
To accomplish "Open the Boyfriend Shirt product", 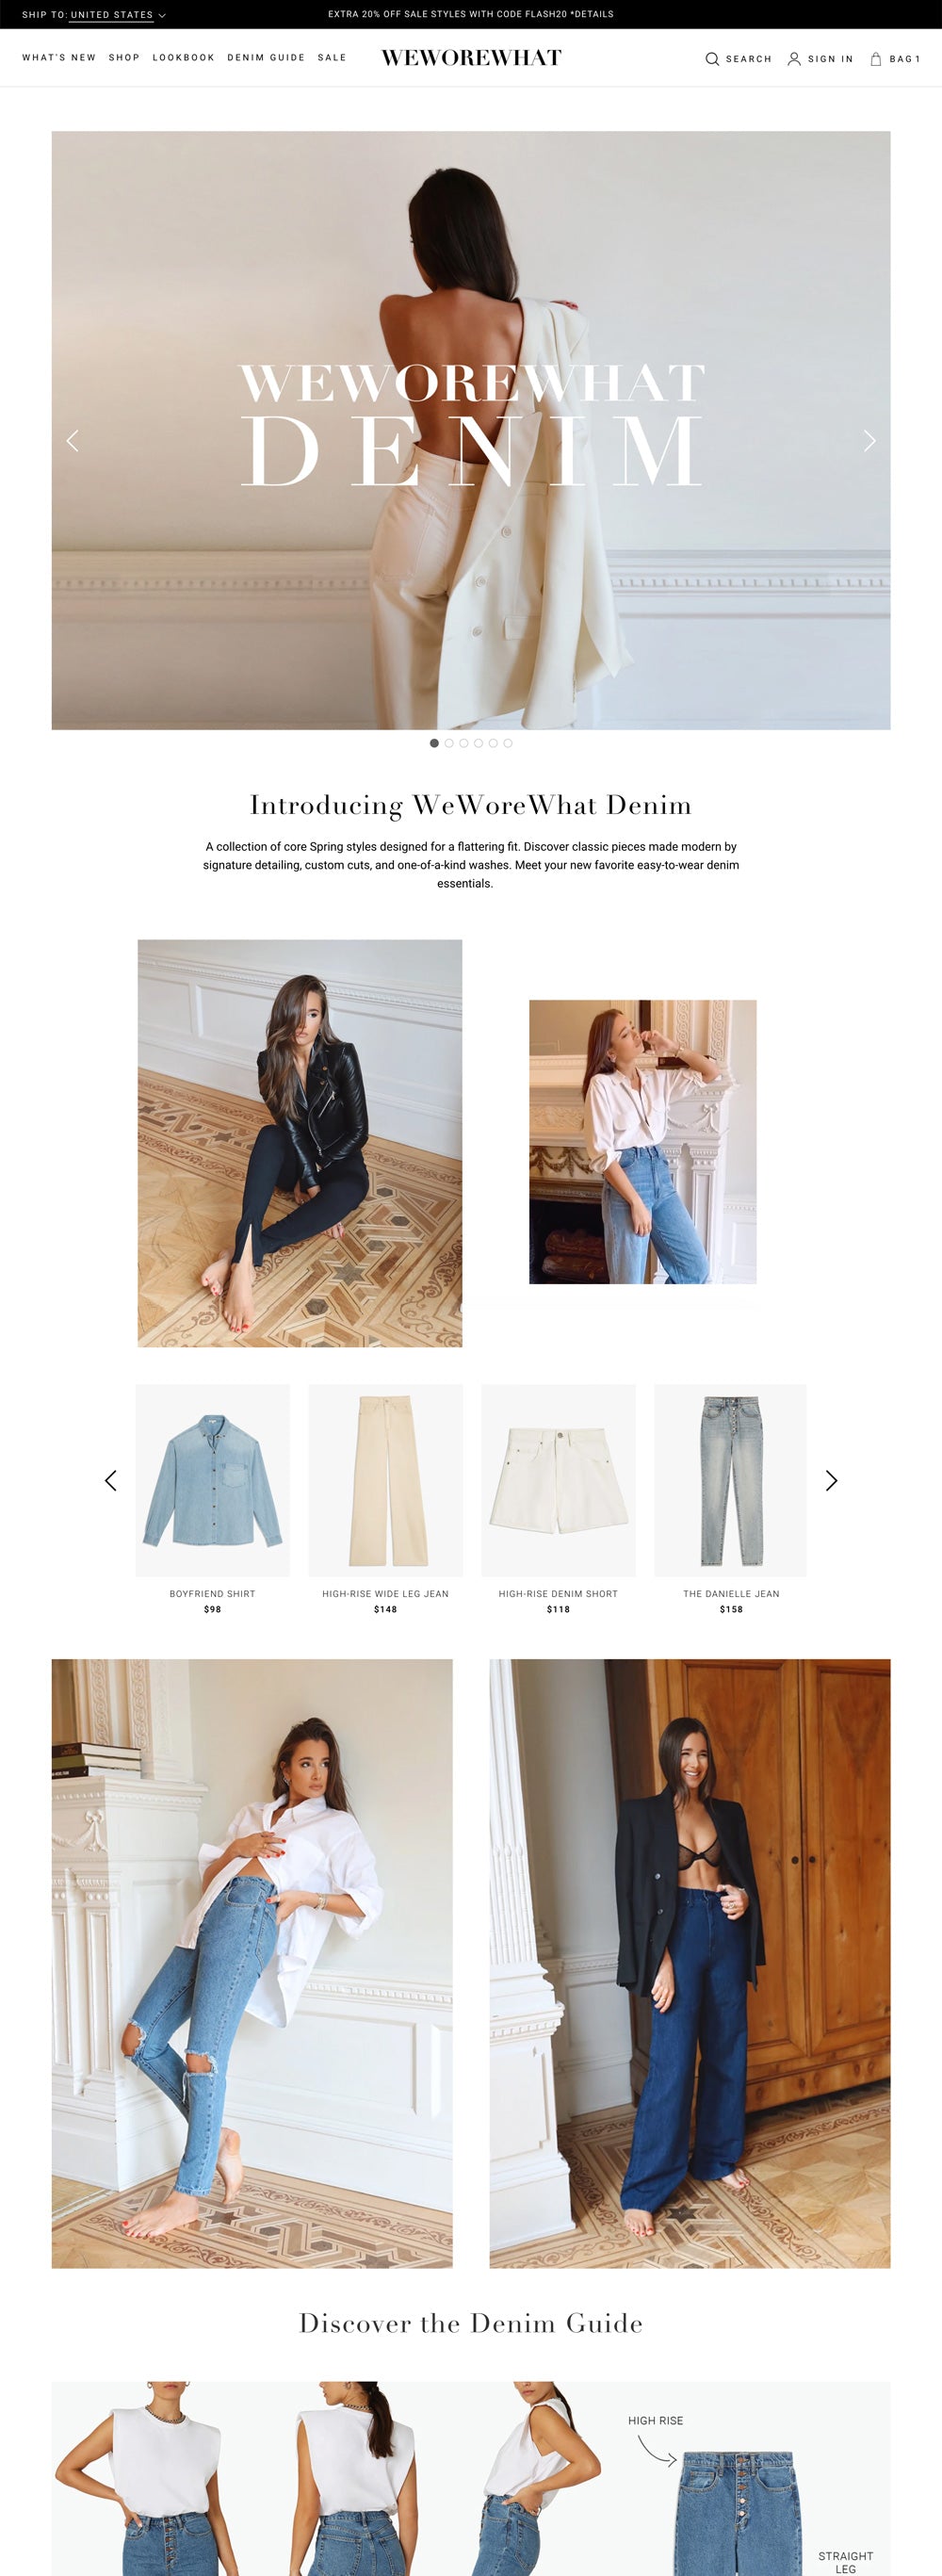I will tap(212, 1593).
